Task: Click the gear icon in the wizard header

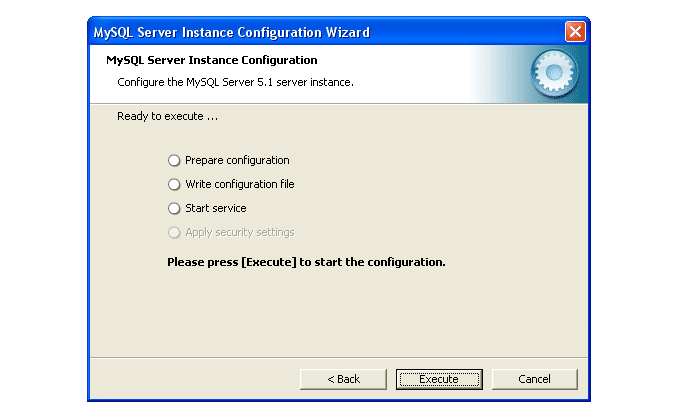Action: pyautogui.click(x=549, y=73)
